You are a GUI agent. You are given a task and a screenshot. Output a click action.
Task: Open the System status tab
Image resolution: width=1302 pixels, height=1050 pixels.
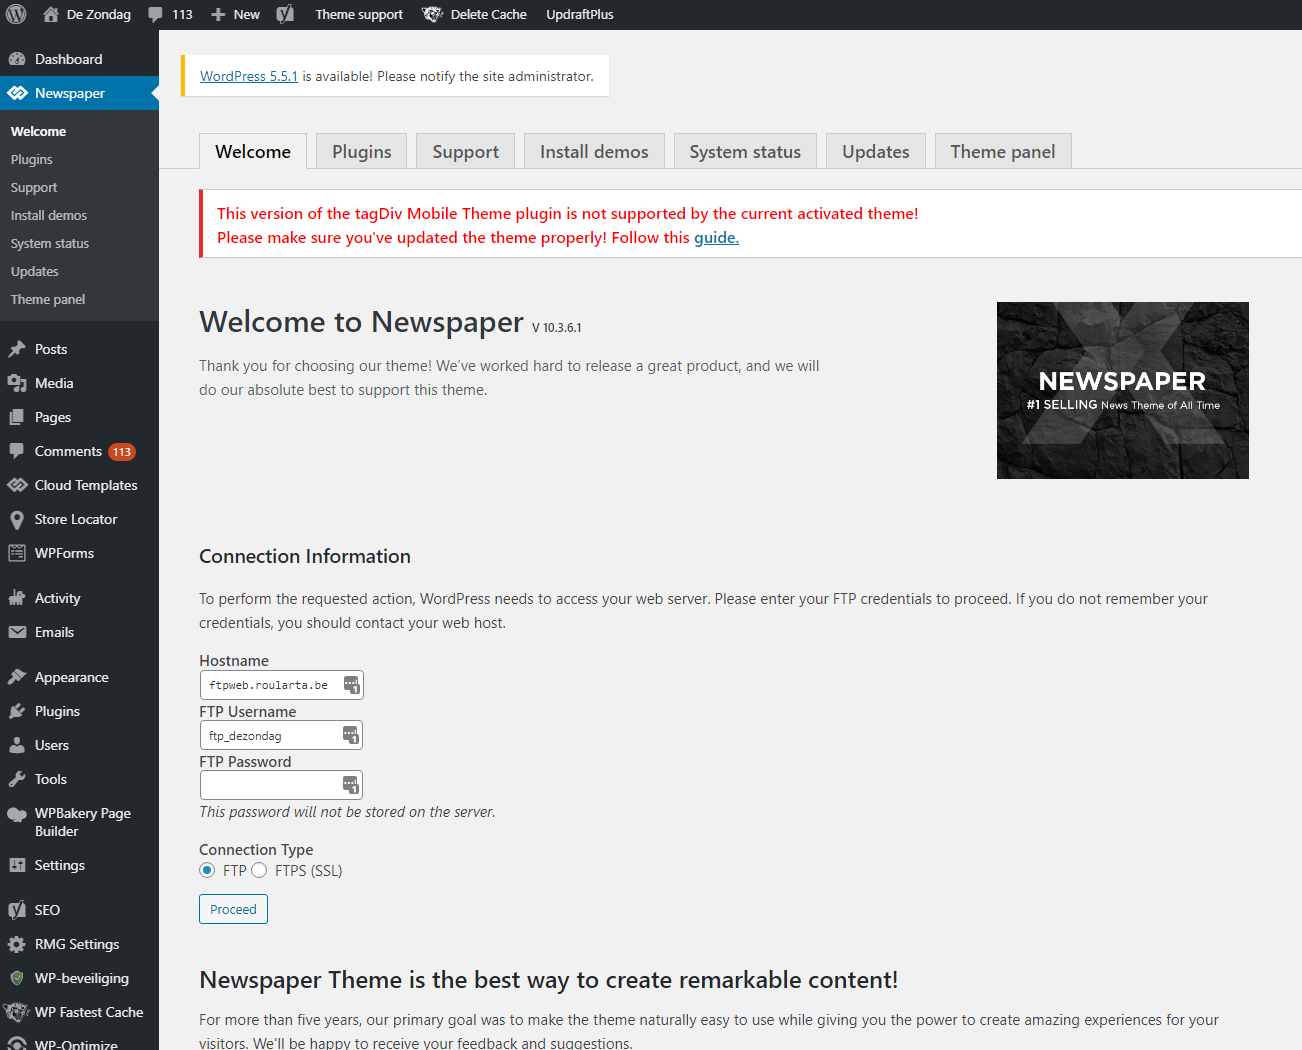[x=745, y=152]
